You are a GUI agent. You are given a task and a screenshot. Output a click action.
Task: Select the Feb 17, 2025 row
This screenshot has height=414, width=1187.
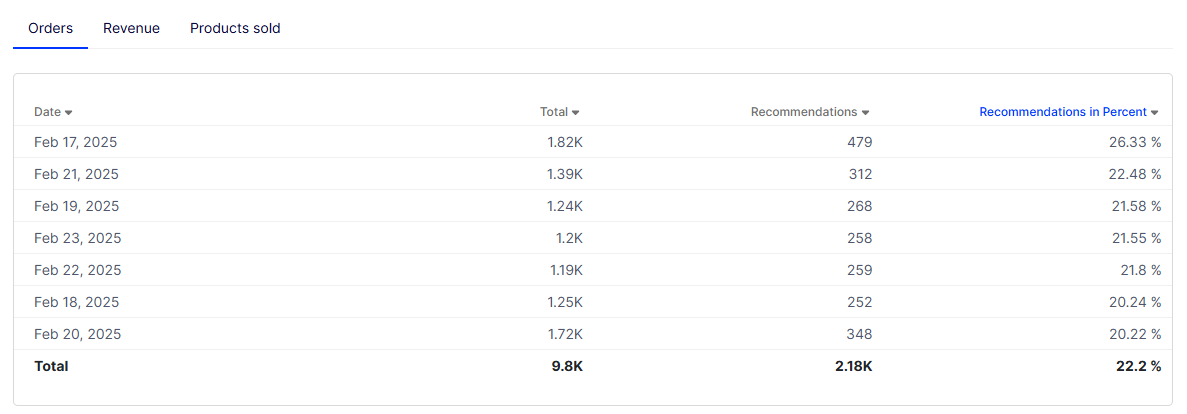tap(594, 142)
